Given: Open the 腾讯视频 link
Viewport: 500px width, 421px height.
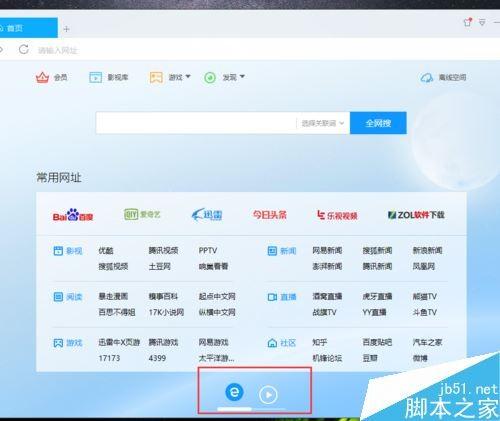Looking at the screenshot, I should (x=163, y=251).
